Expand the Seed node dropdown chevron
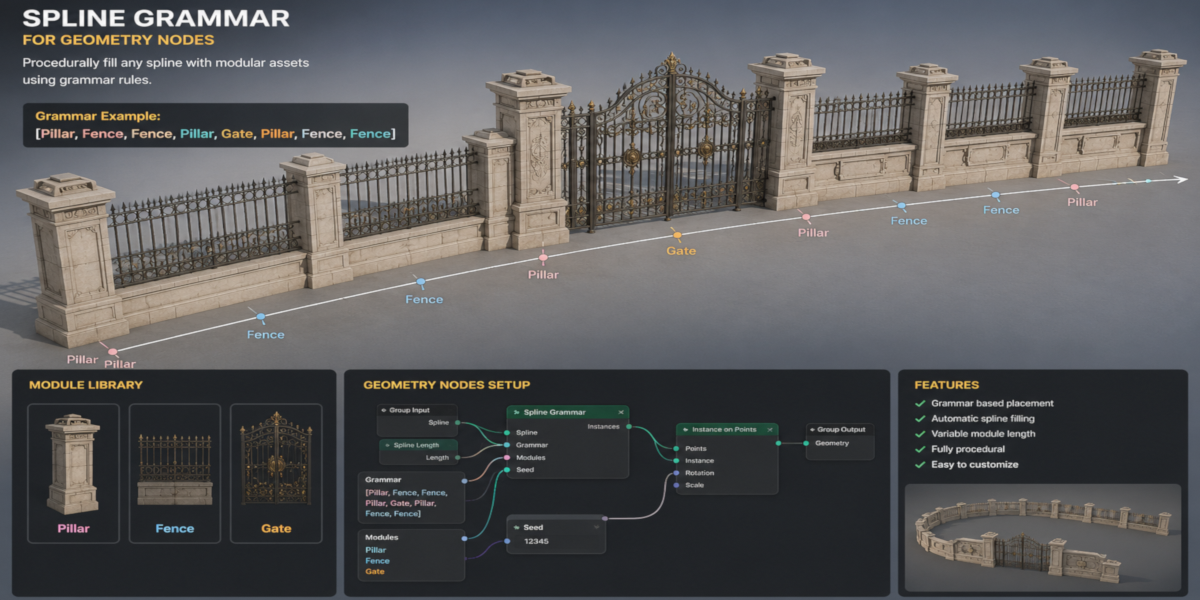This screenshot has height=600, width=1200. [597, 527]
